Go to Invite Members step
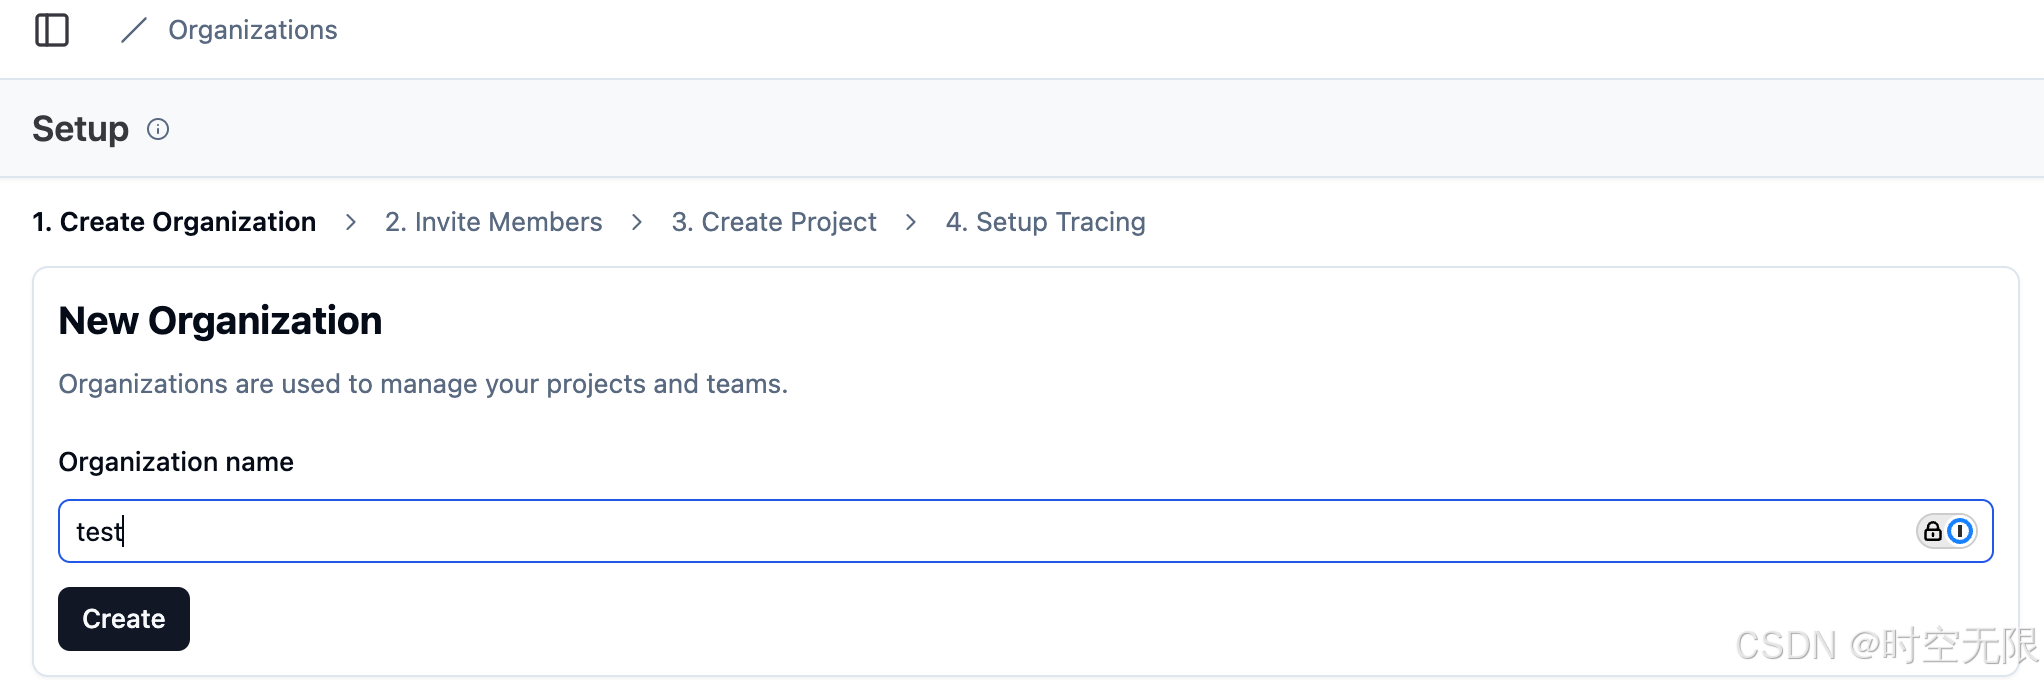2044x680 pixels. 494,222
